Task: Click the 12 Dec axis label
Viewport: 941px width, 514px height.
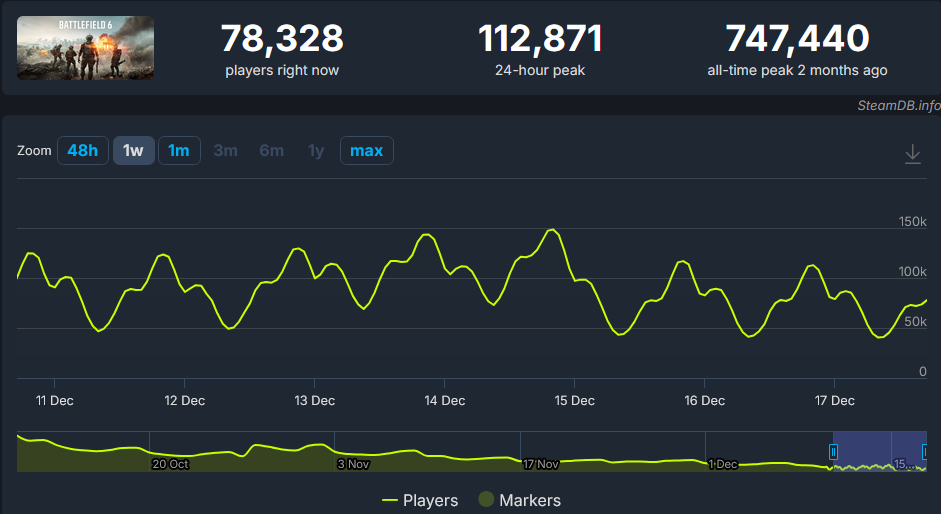Action: 185,401
